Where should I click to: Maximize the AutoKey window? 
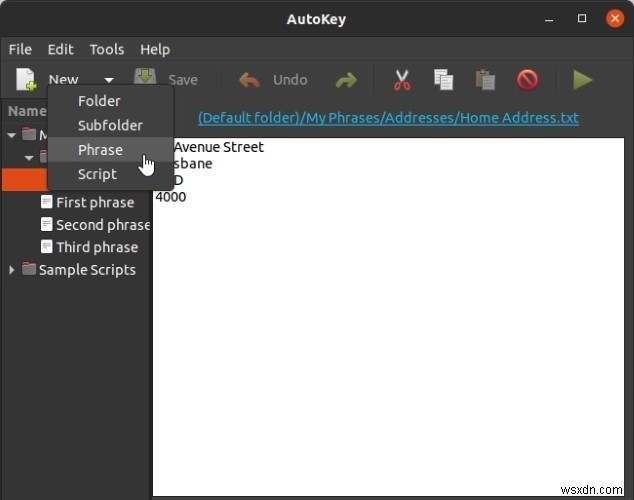coord(582,19)
